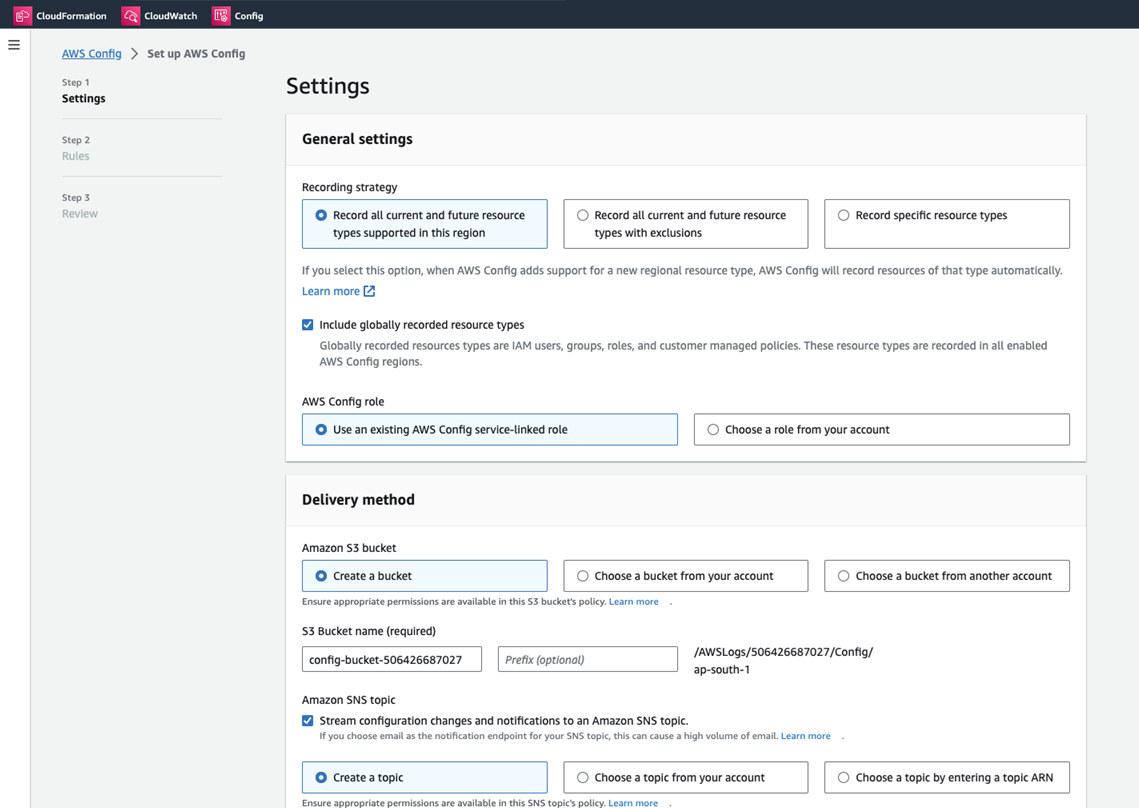The height and width of the screenshot is (808, 1139).
Task: Click the Prefix (optional) input field
Action: [x=588, y=659]
